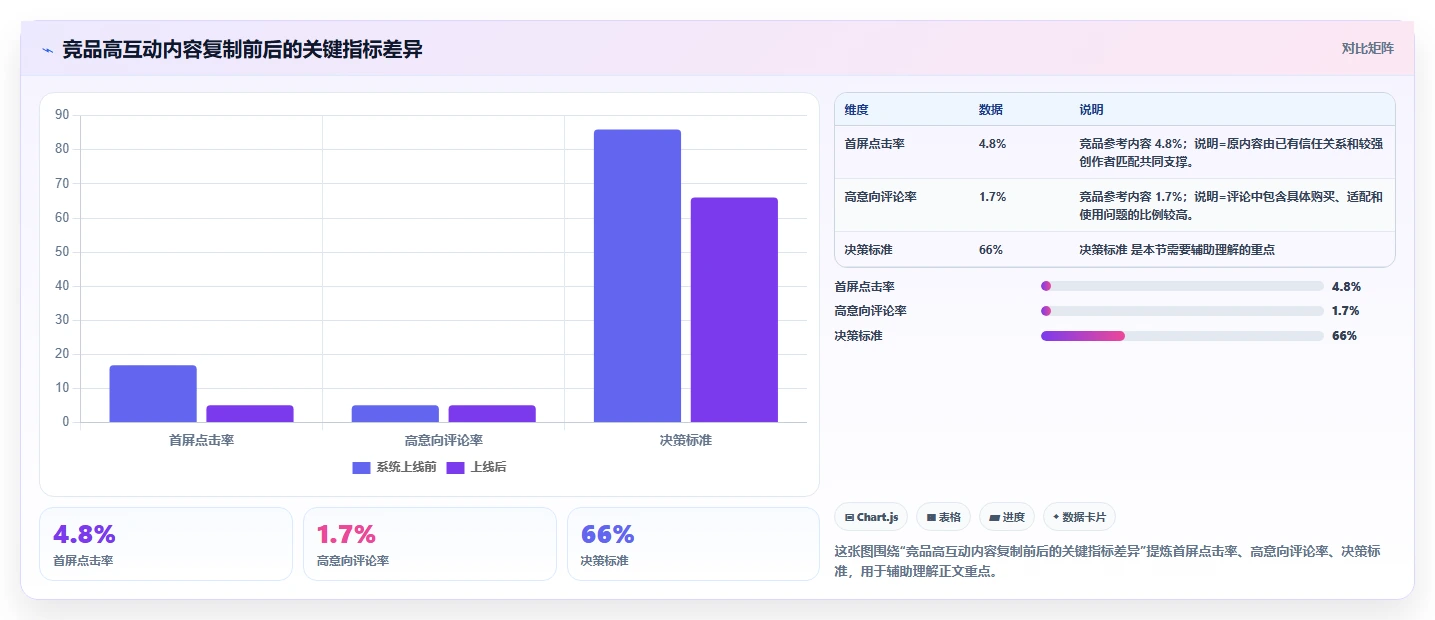Click the 4.8% cell in the table
Screen dimensions: 1435x620
coord(993,144)
